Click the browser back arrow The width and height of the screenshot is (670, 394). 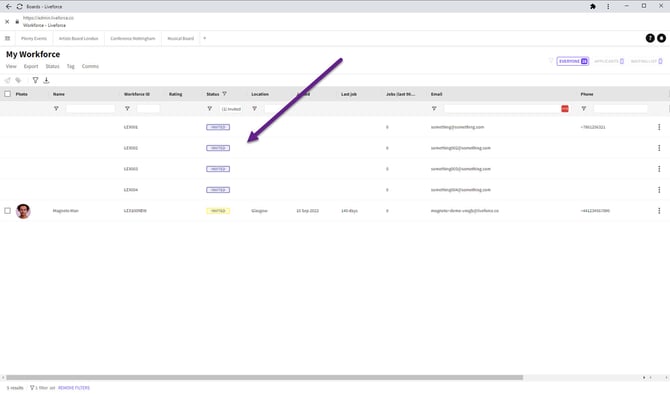tap(9, 6)
